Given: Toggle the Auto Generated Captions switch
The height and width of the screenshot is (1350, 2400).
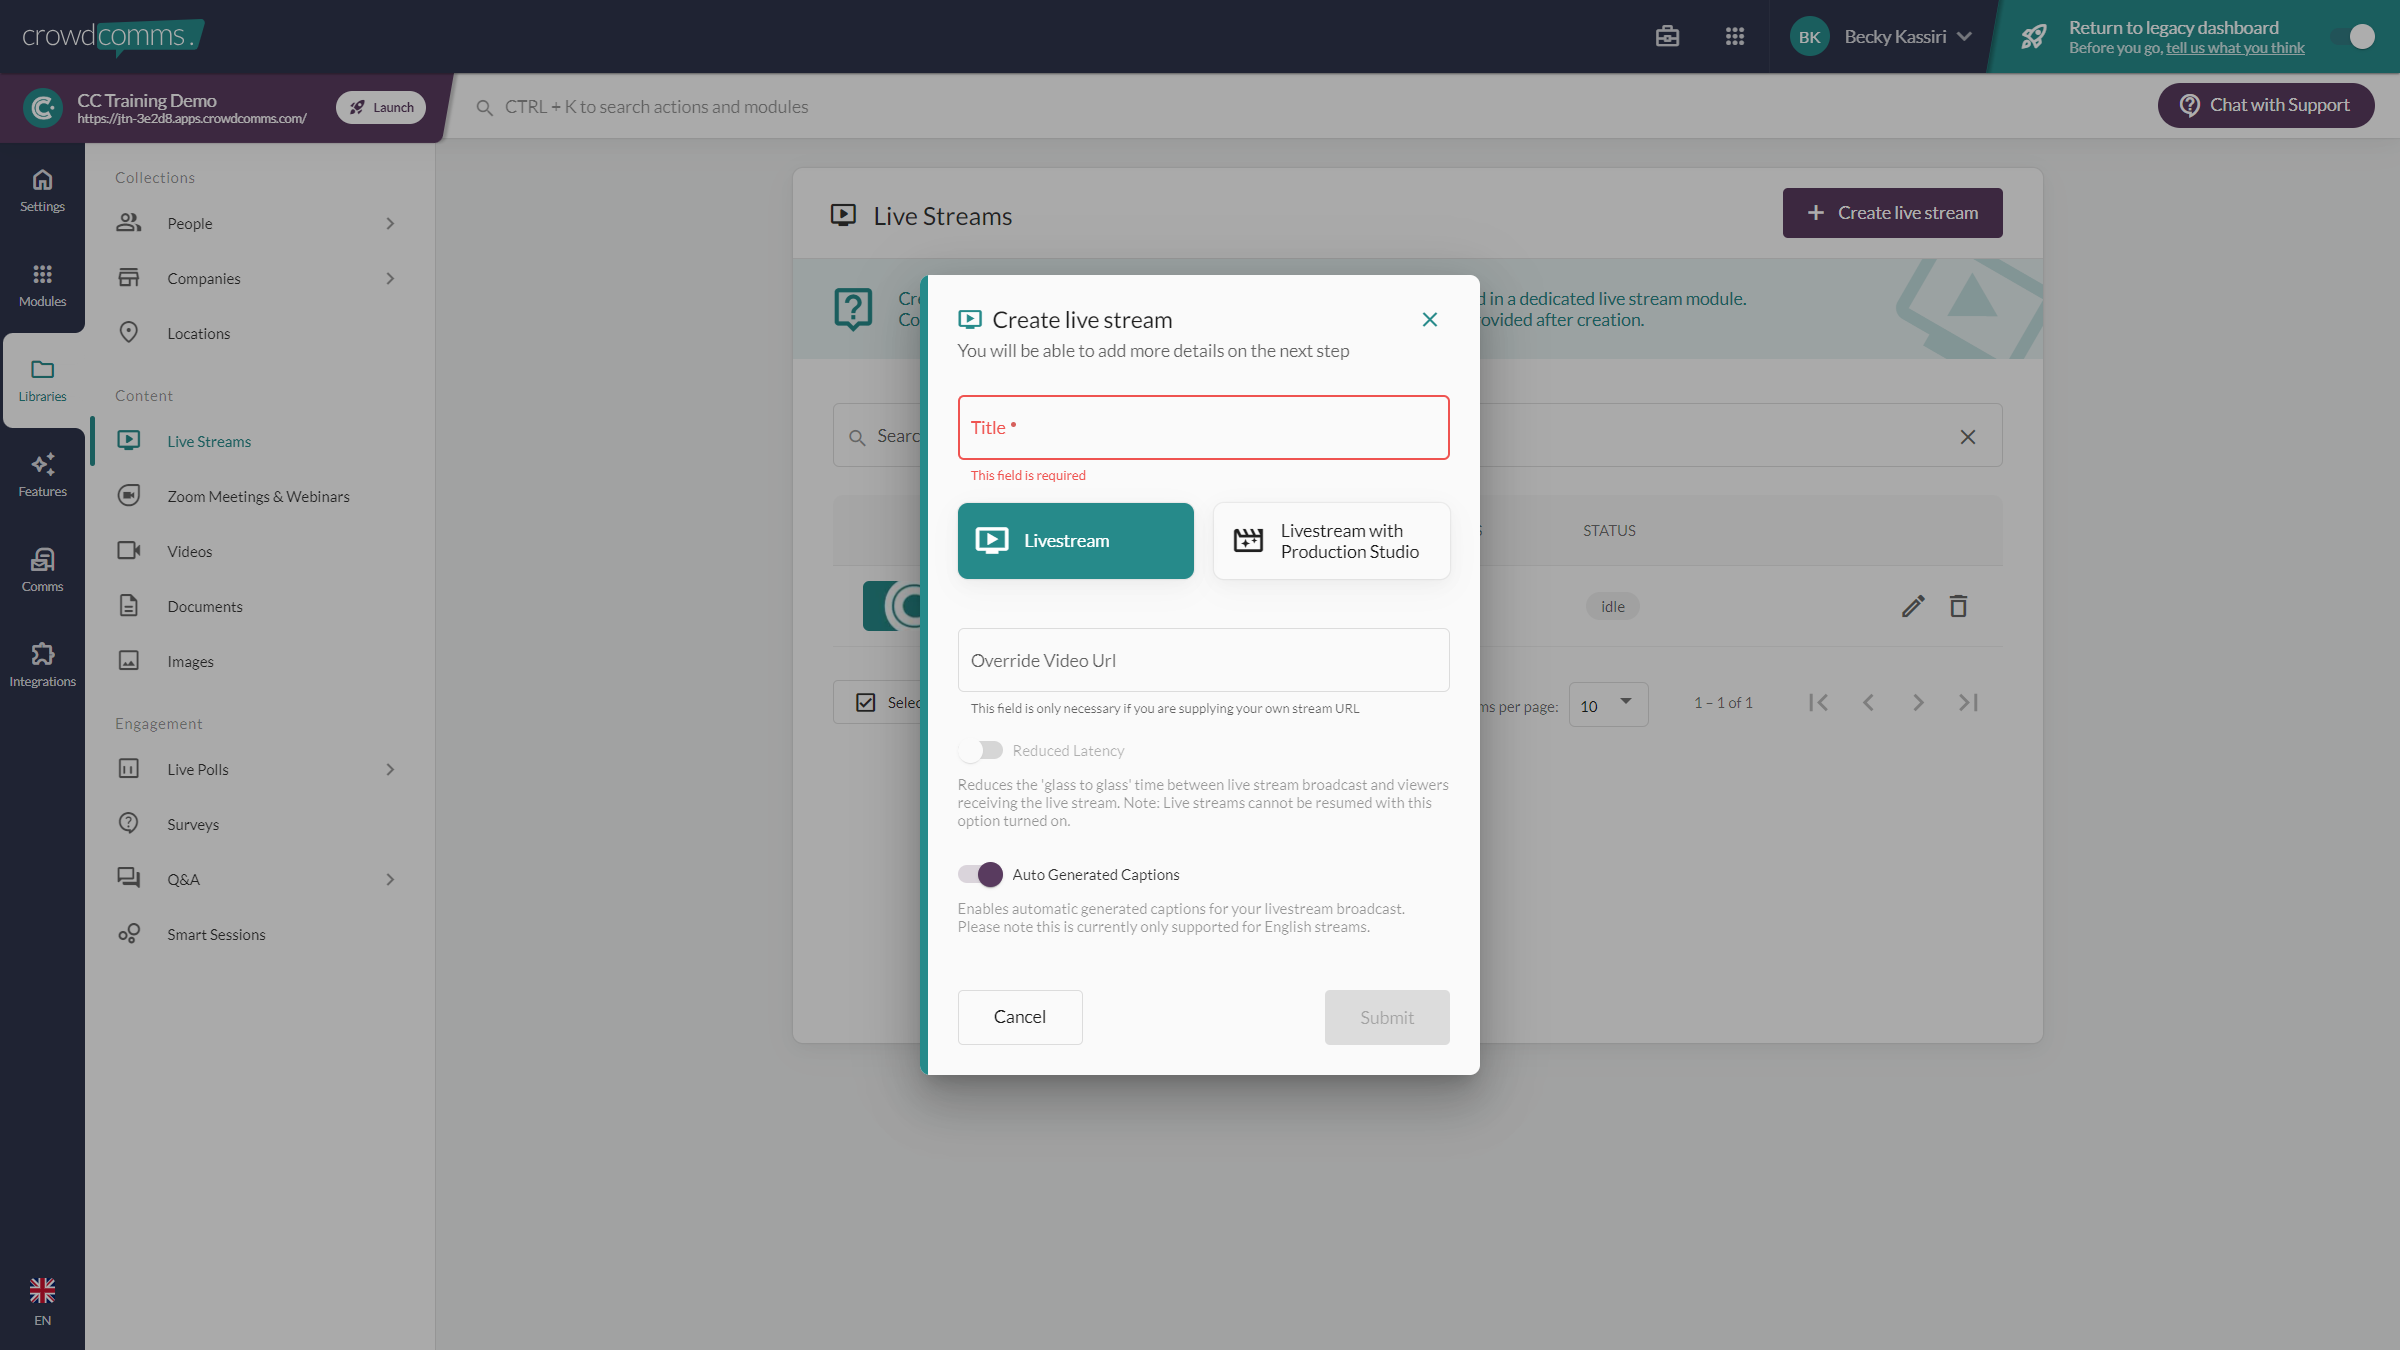Looking at the screenshot, I should 980,874.
